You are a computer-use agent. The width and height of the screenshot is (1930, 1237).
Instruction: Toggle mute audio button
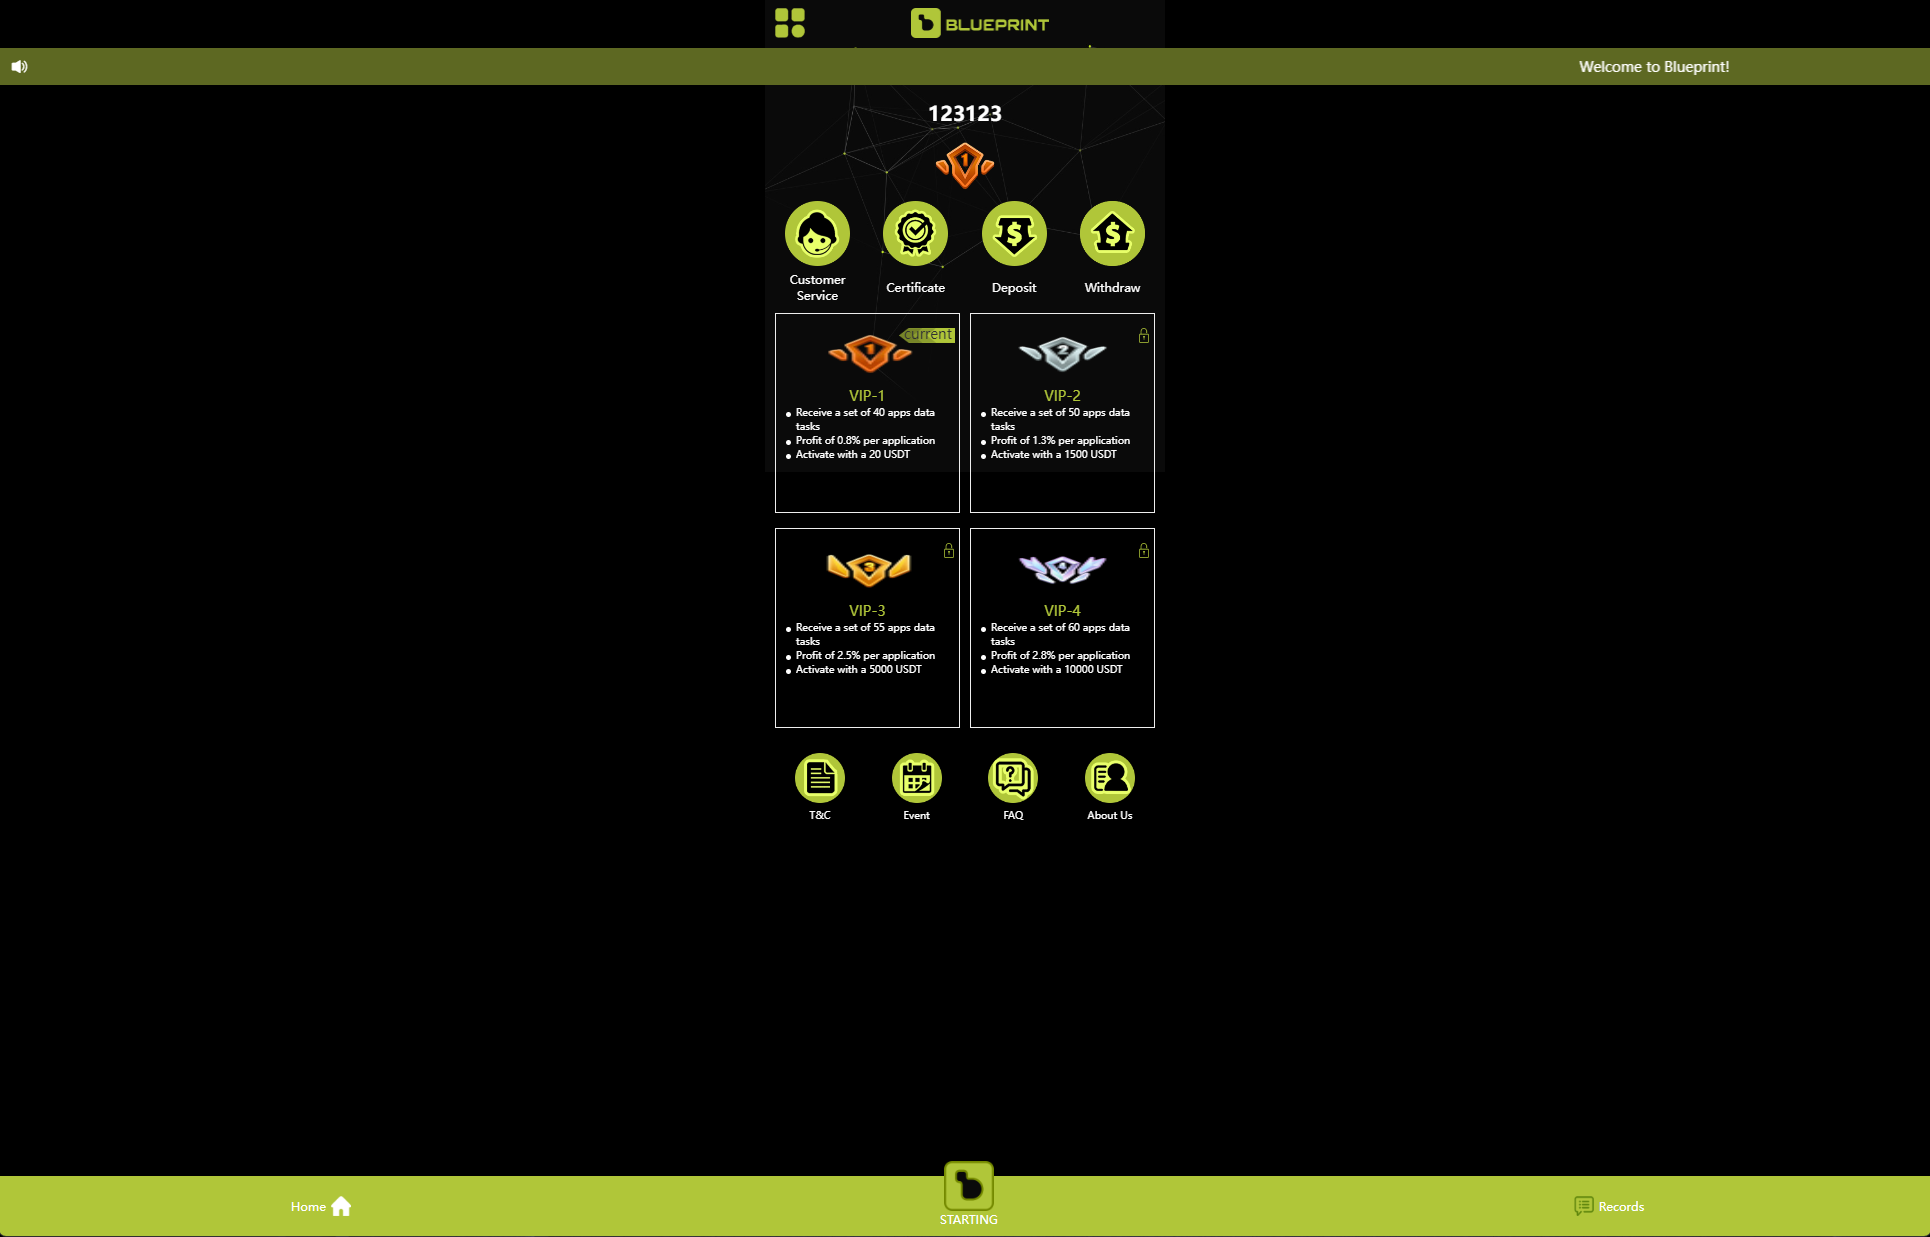pyautogui.click(x=20, y=66)
